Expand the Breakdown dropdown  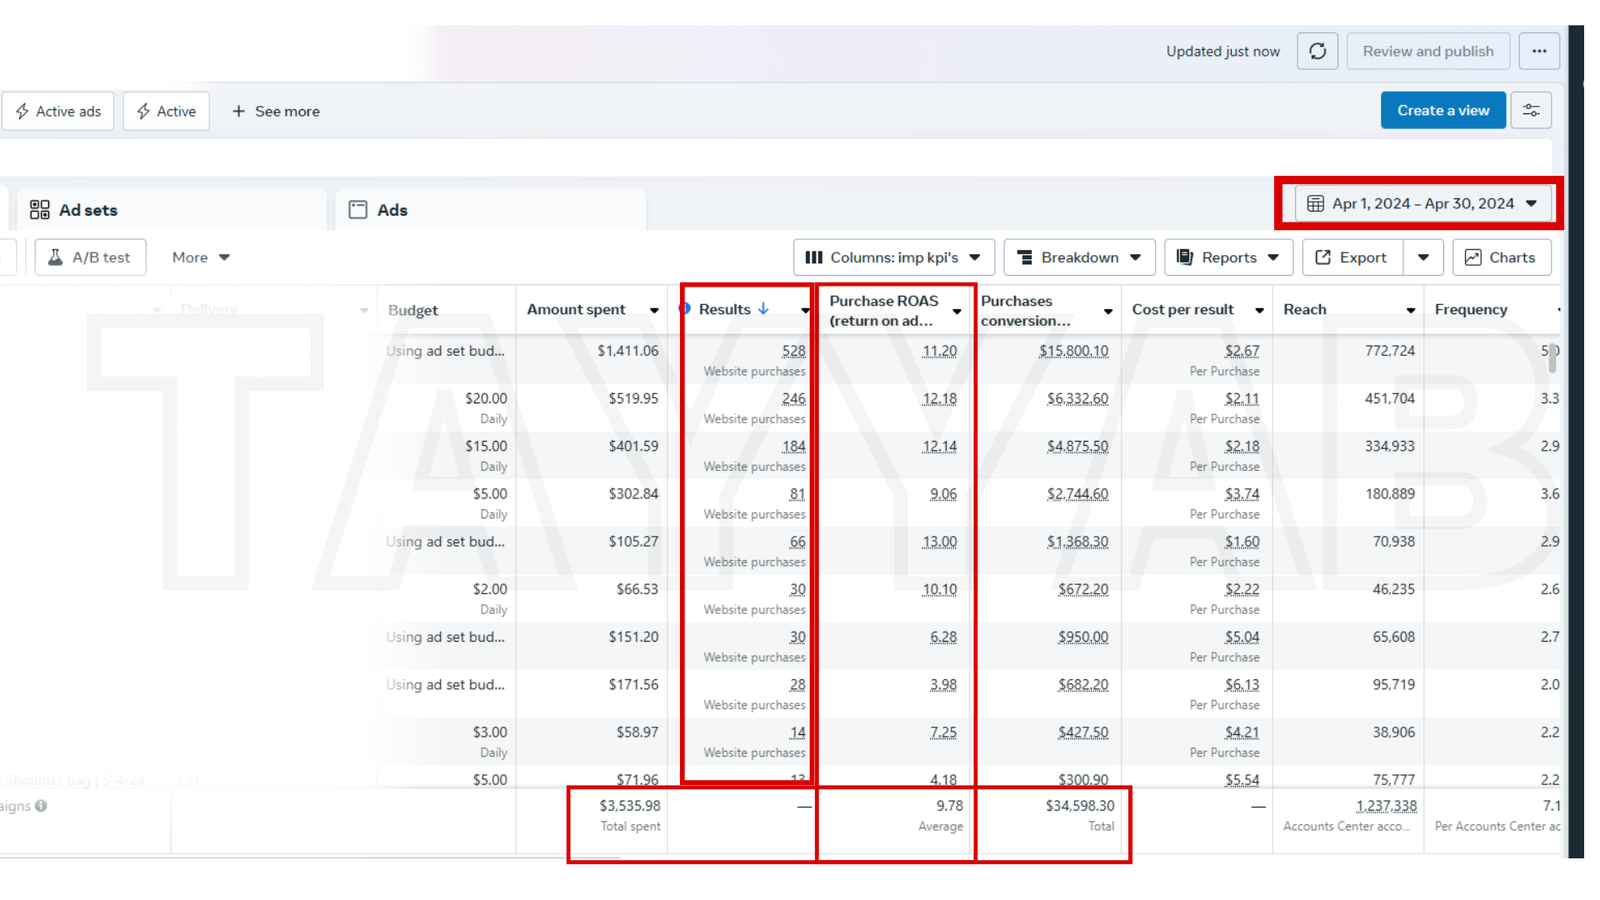tap(1079, 258)
